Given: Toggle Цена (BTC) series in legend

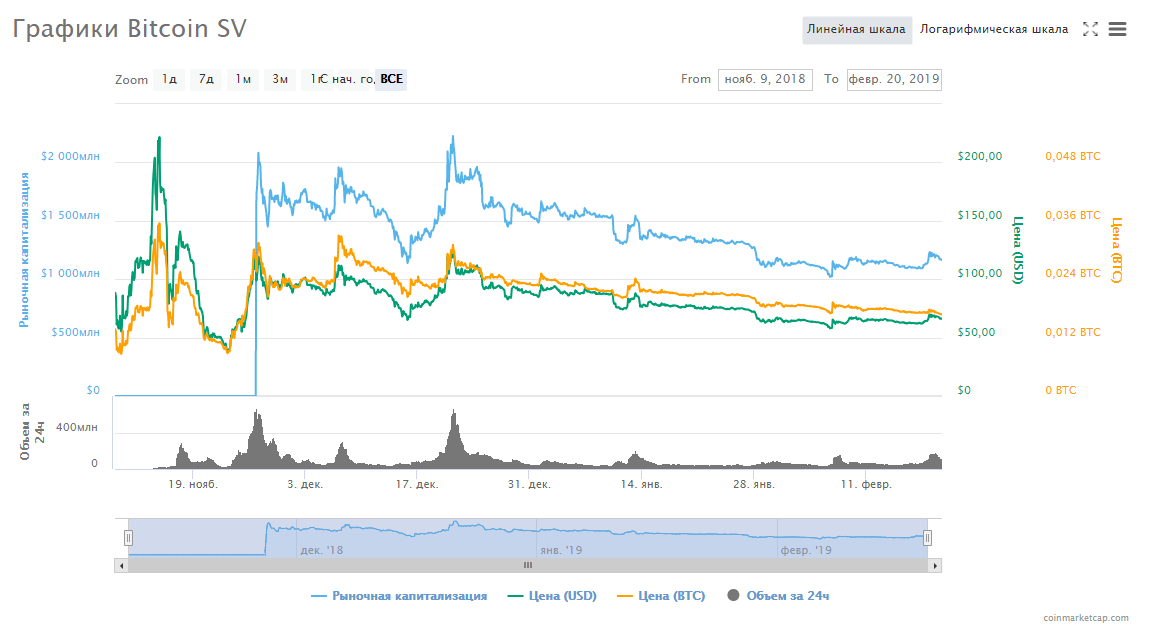Looking at the screenshot, I should (x=661, y=596).
